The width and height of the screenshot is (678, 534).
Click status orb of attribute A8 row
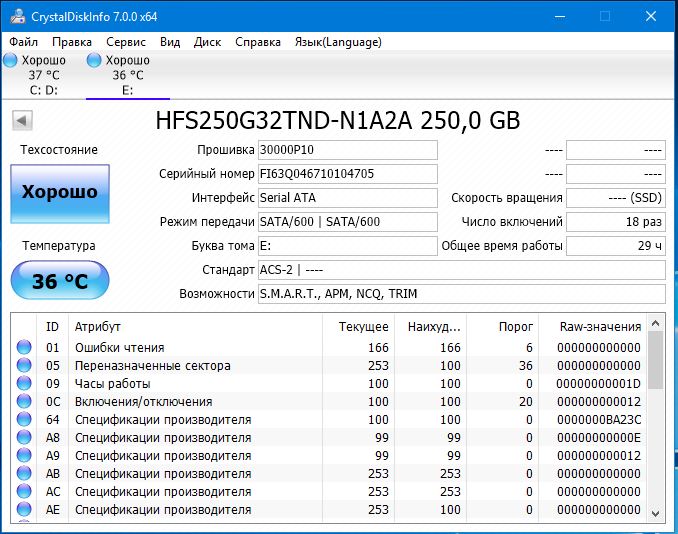coord(24,438)
